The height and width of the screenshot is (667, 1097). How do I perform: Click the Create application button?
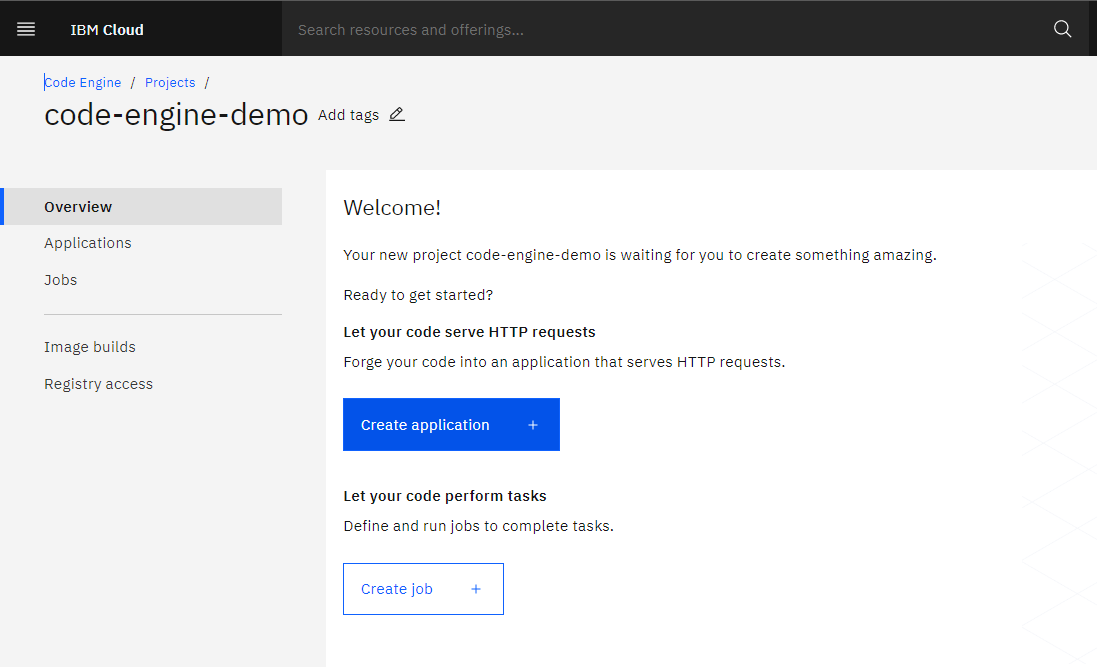tap(451, 425)
